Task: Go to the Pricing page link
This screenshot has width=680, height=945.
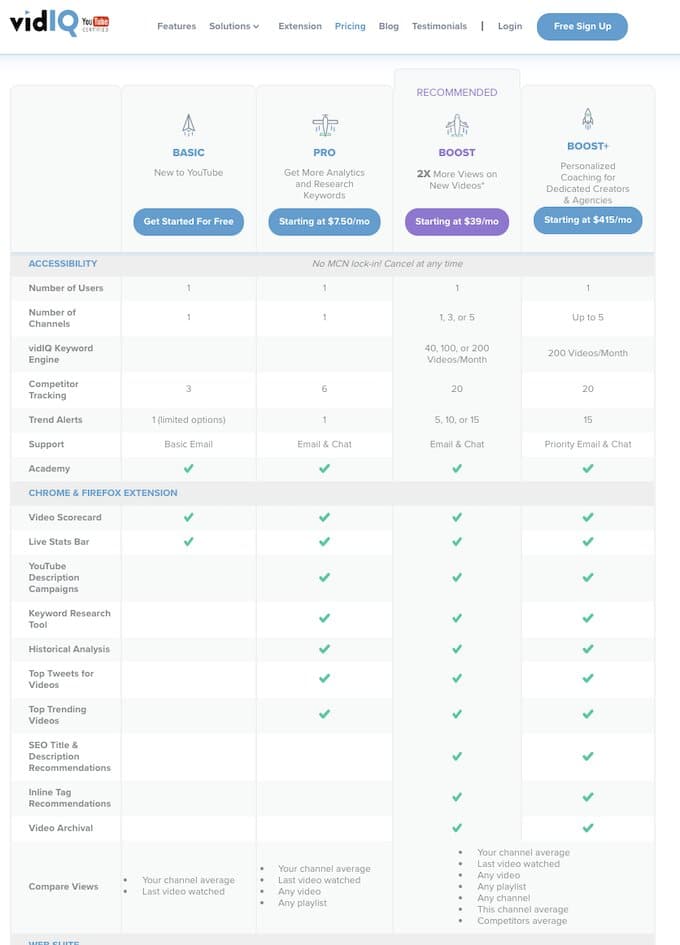Action: coord(350,26)
